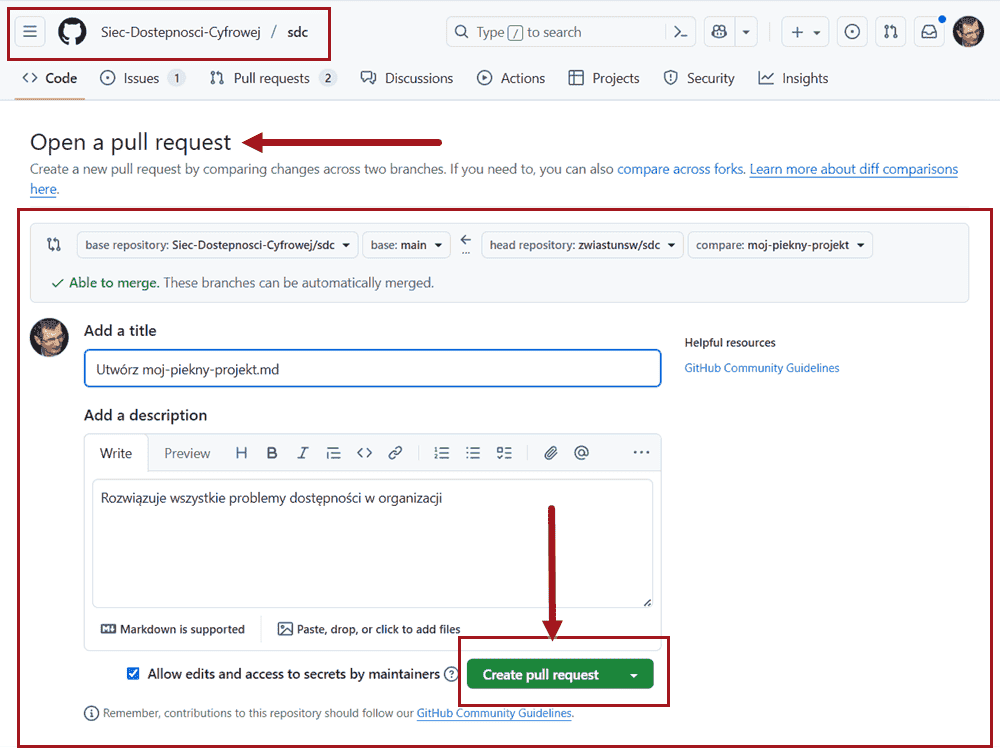
Task: Open the hamburger navigation menu
Action: (x=30, y=32)
